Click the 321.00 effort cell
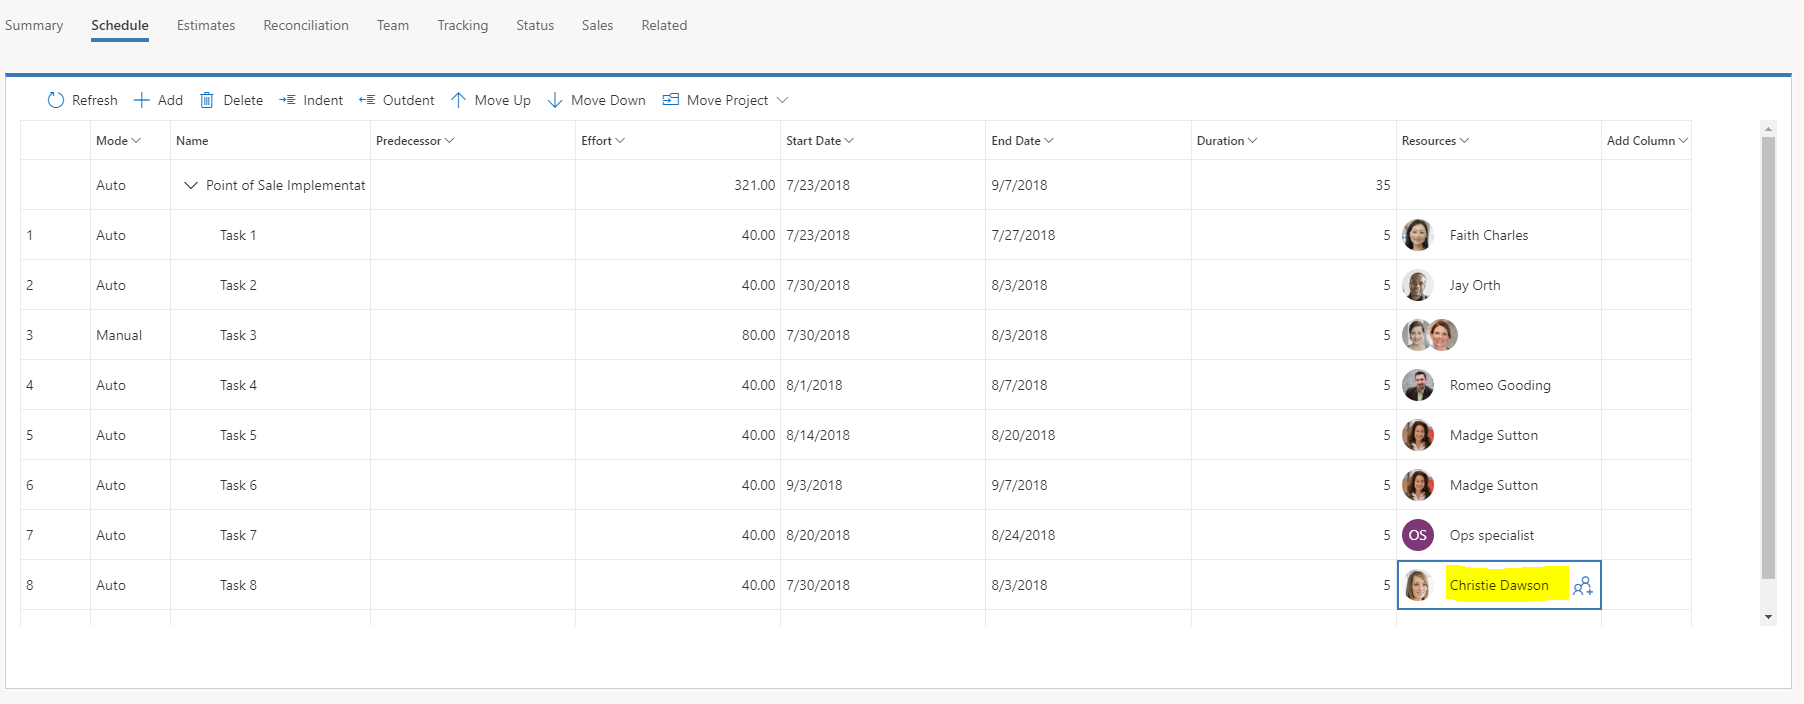 coord(678,185)
